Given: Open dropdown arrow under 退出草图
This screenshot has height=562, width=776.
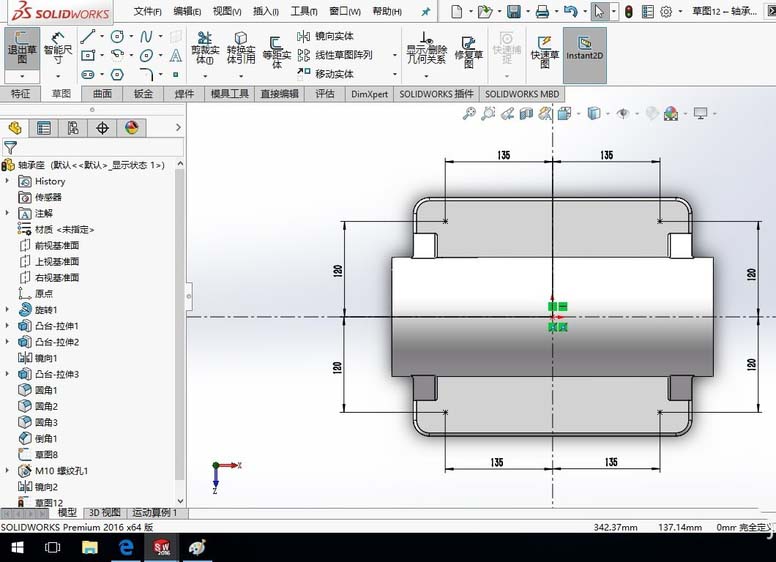Looking at the screenshot, I should point(22,77).
